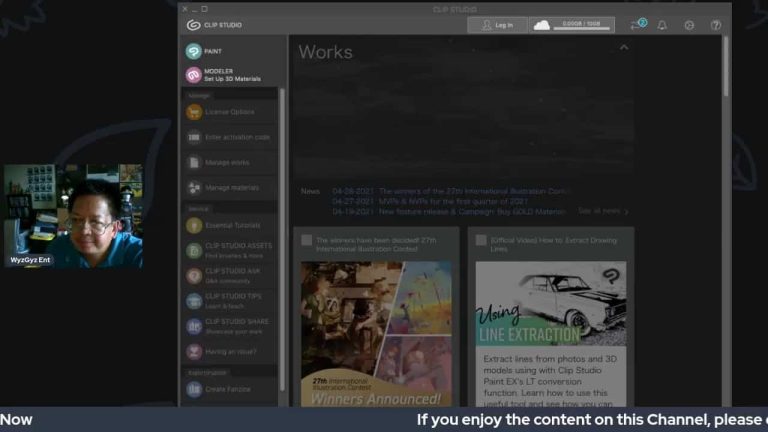
Task: Open the notifications bell icon
Action: (662, 25)
